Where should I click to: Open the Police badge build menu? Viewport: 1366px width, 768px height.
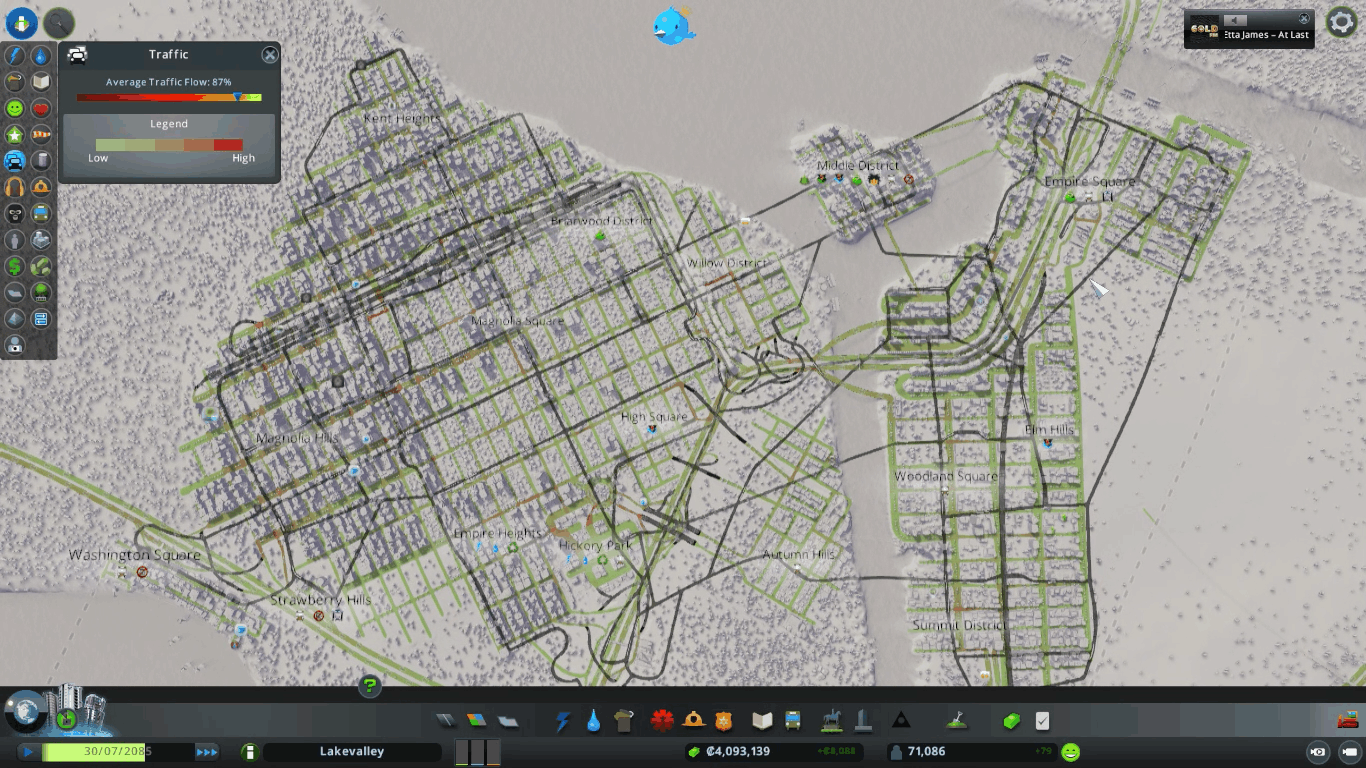[x=724, y=720]
